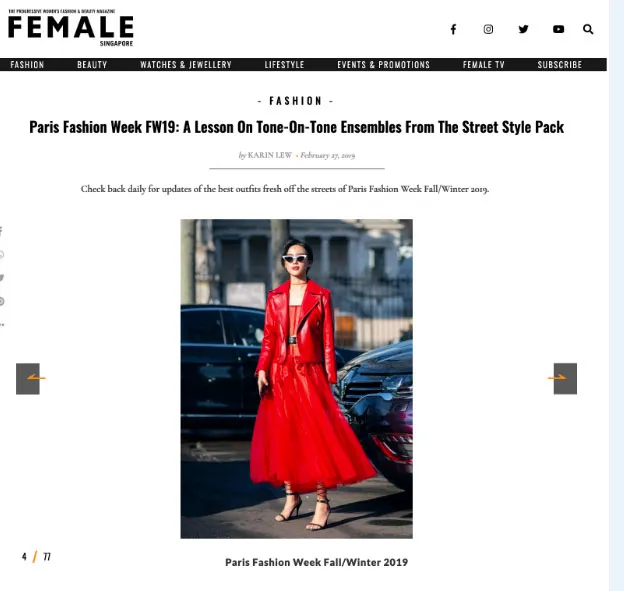This screenshot has height=591, width=624.
Task: Click the Paris Fashion Week Fall/Winter 2019 caption
Action: click(316, 562)
